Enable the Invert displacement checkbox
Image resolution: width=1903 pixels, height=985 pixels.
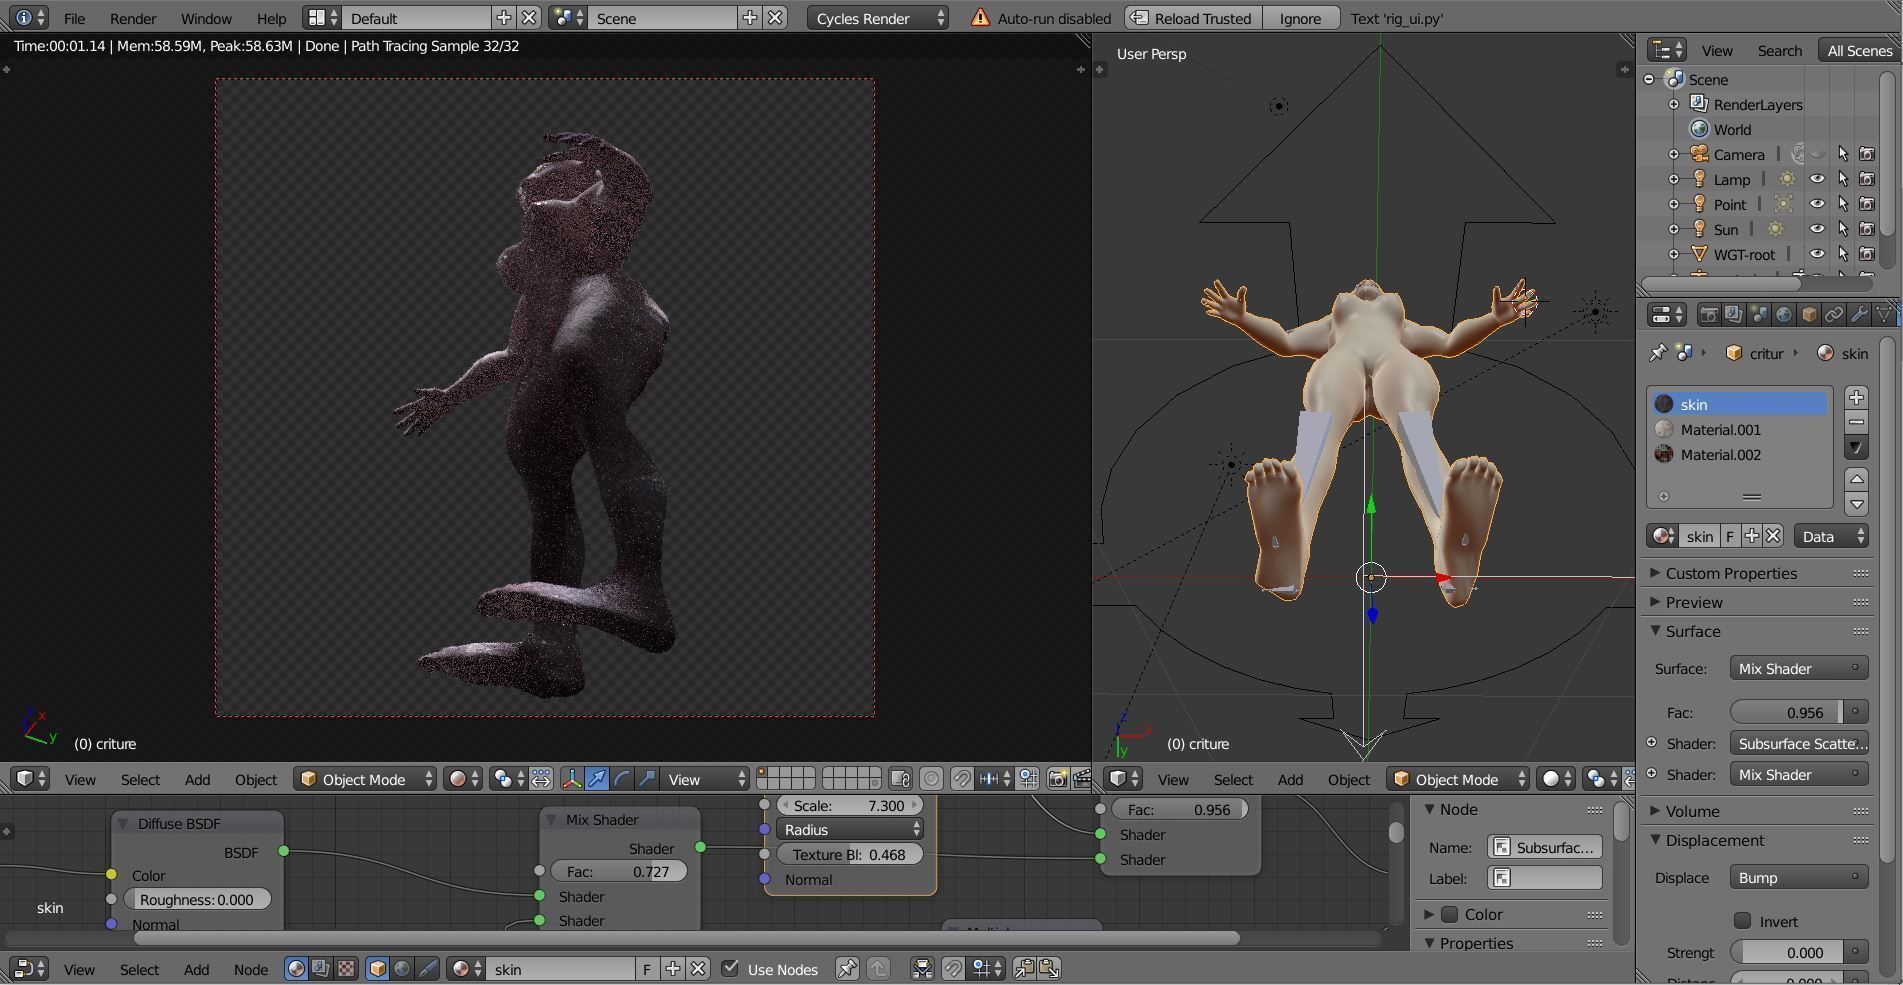(x=1743, y=921)
